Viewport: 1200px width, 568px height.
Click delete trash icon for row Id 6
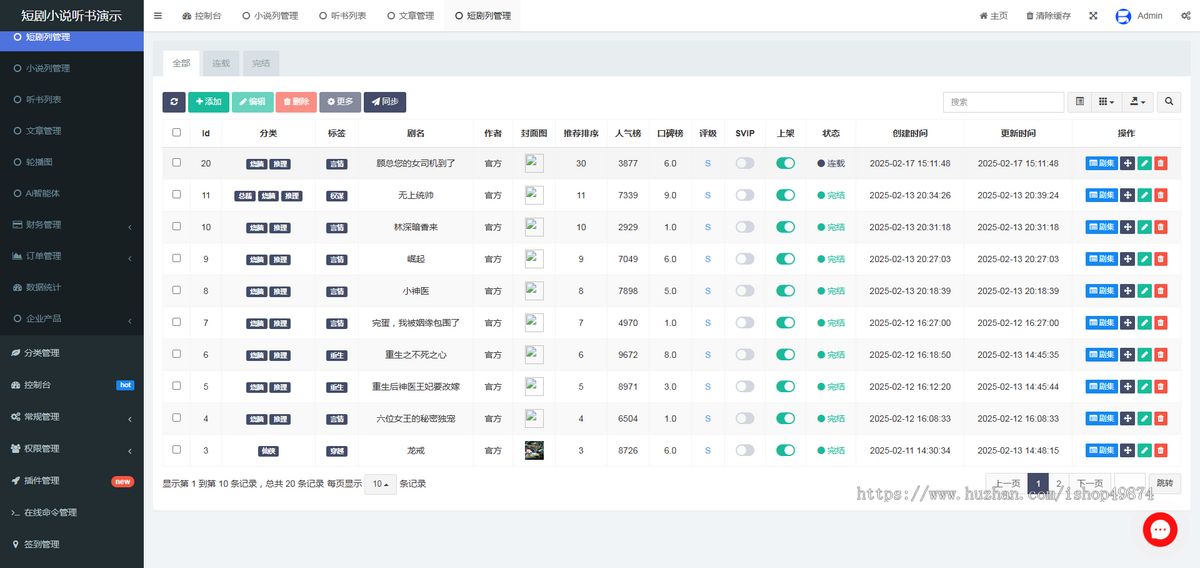click(1160, 355)
